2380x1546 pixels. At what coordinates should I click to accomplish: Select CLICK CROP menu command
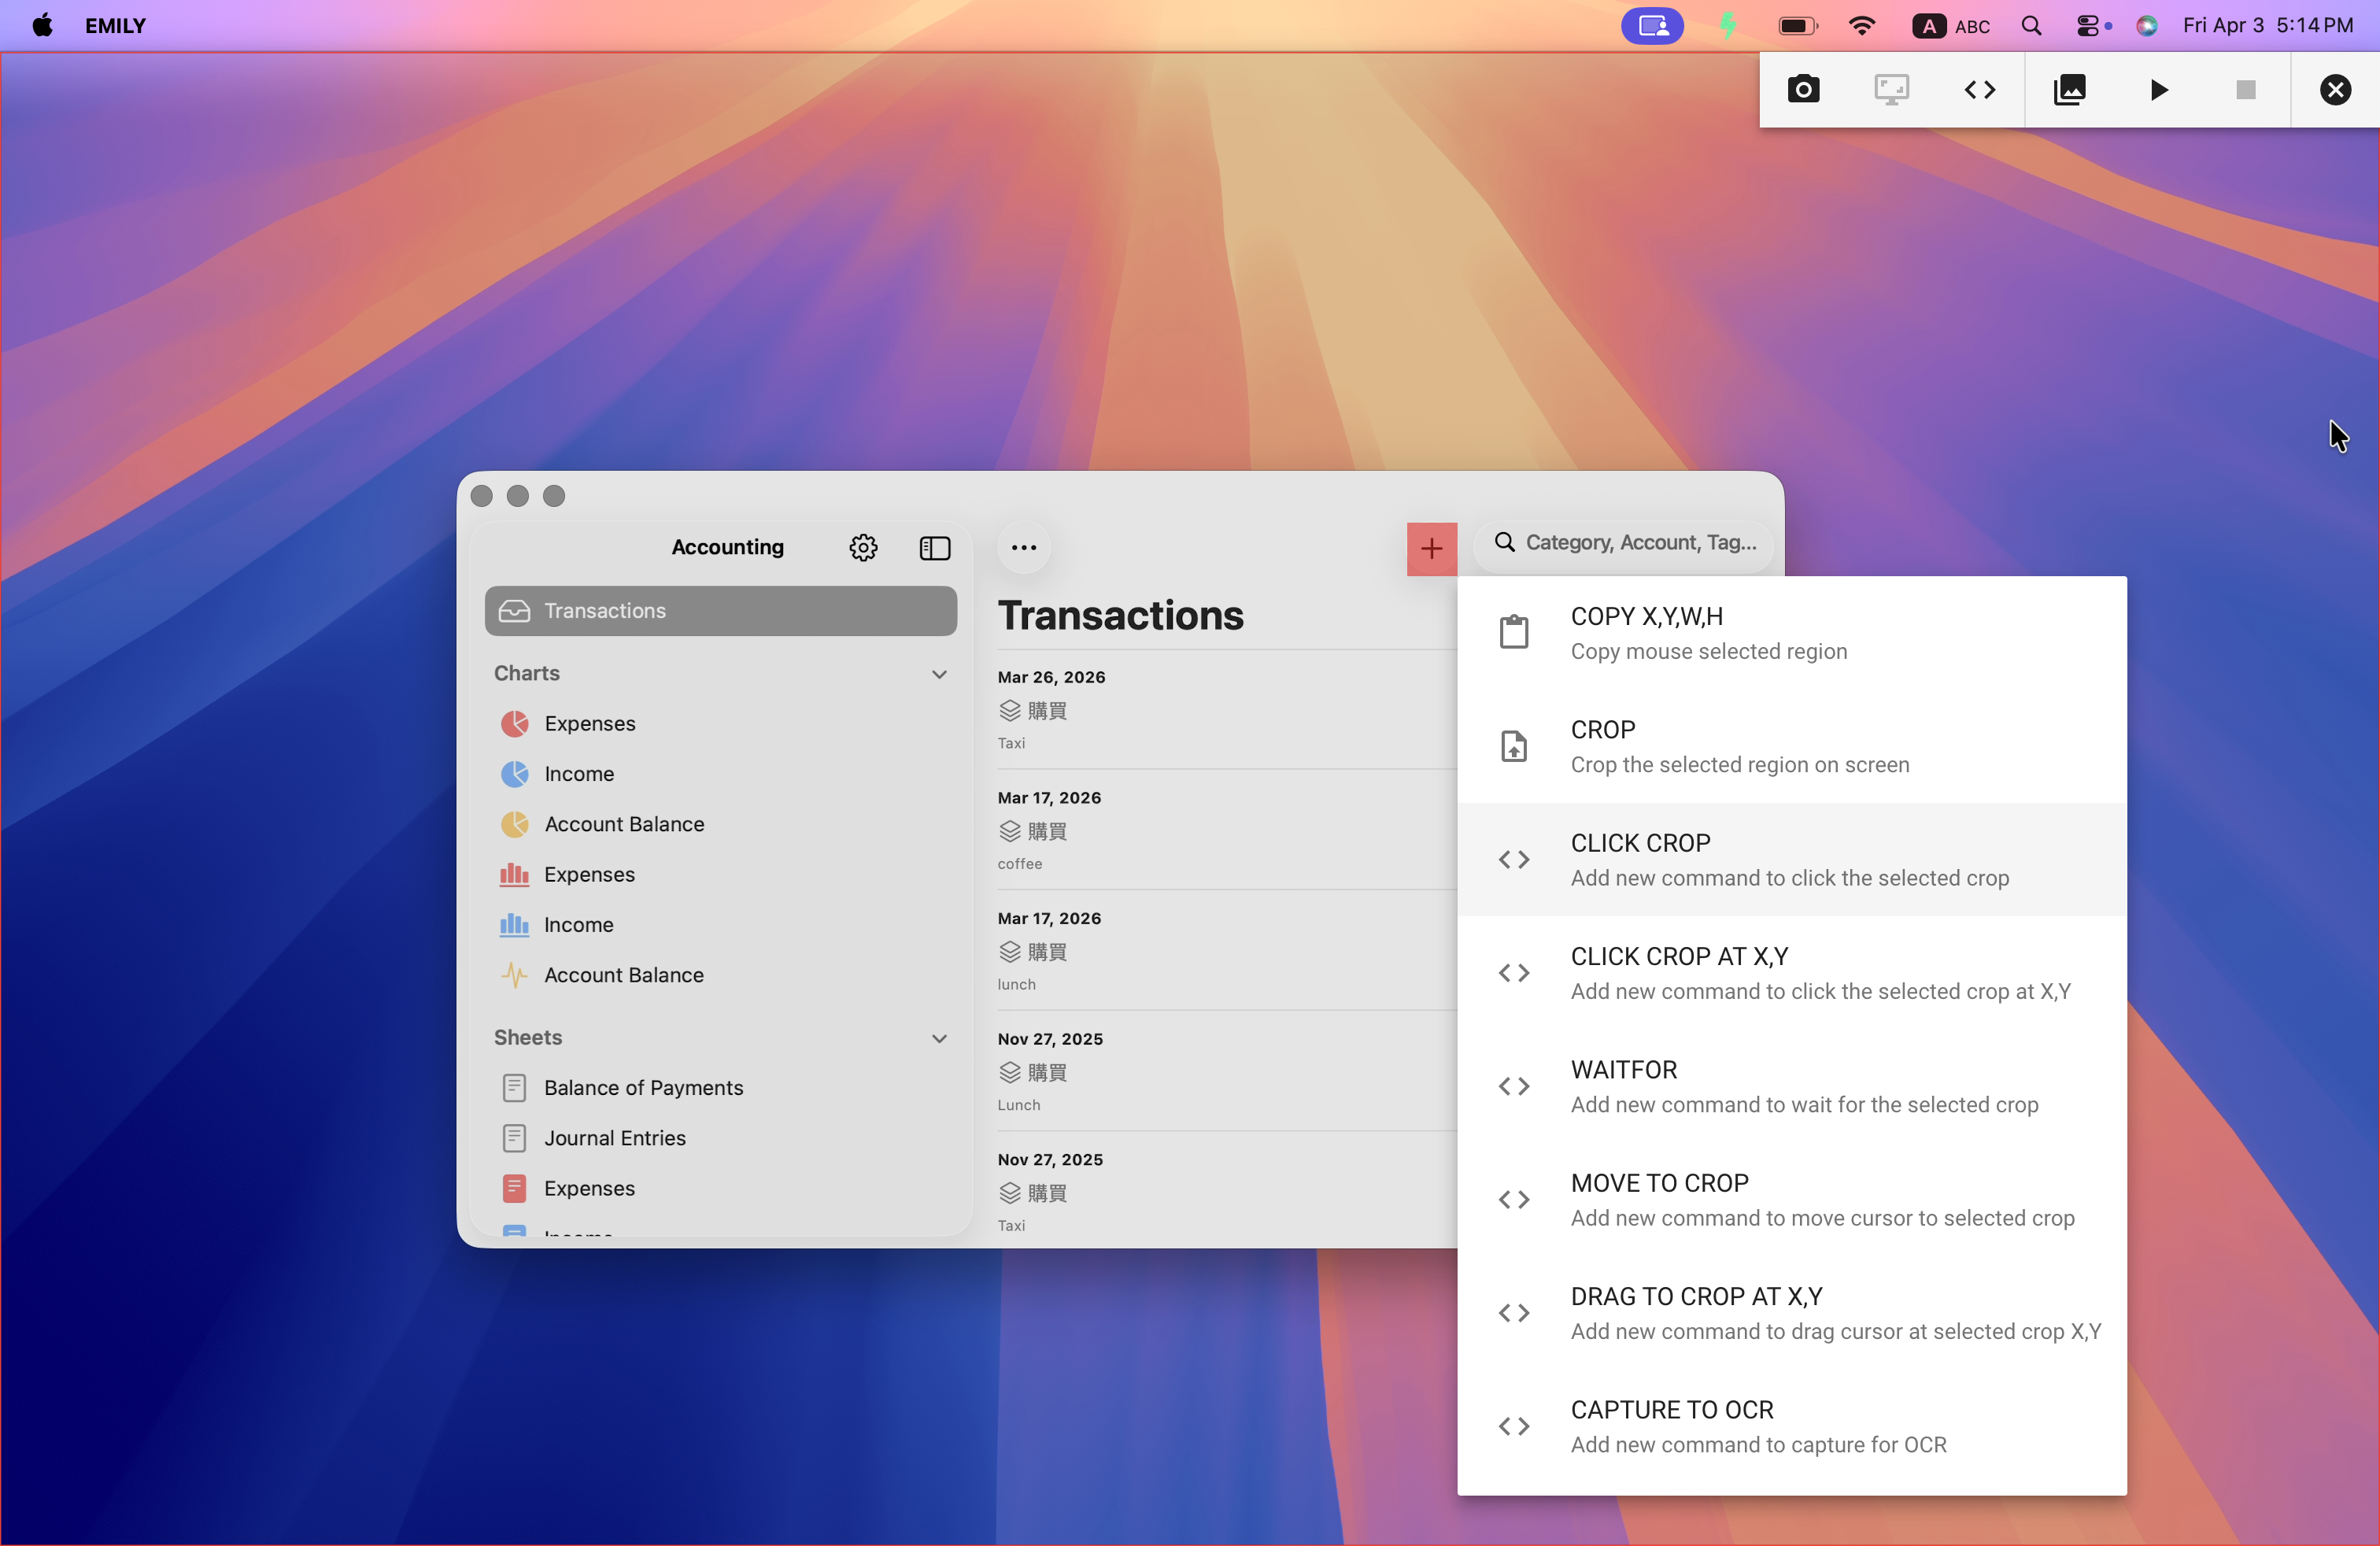pyautogui.click(x=1790, y=859)
